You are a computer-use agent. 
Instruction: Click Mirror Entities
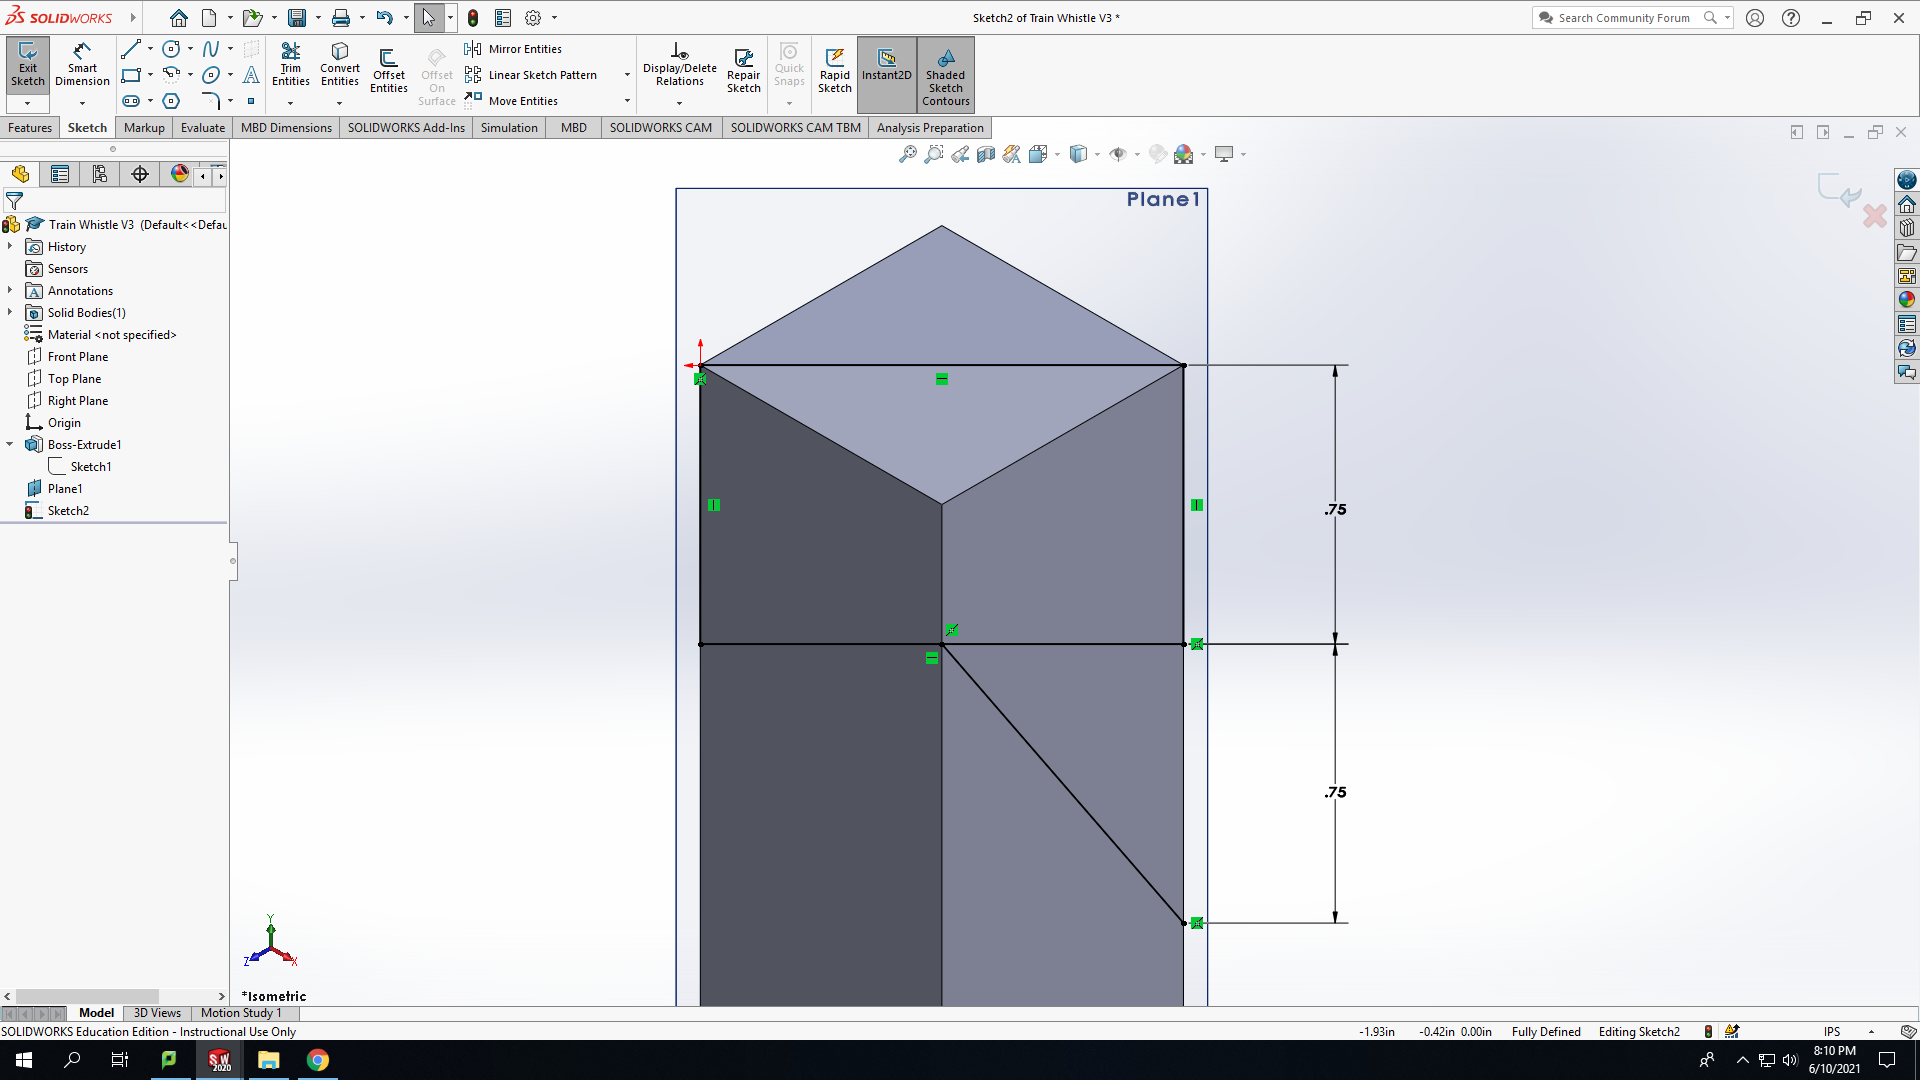click(x=513, y=49)
